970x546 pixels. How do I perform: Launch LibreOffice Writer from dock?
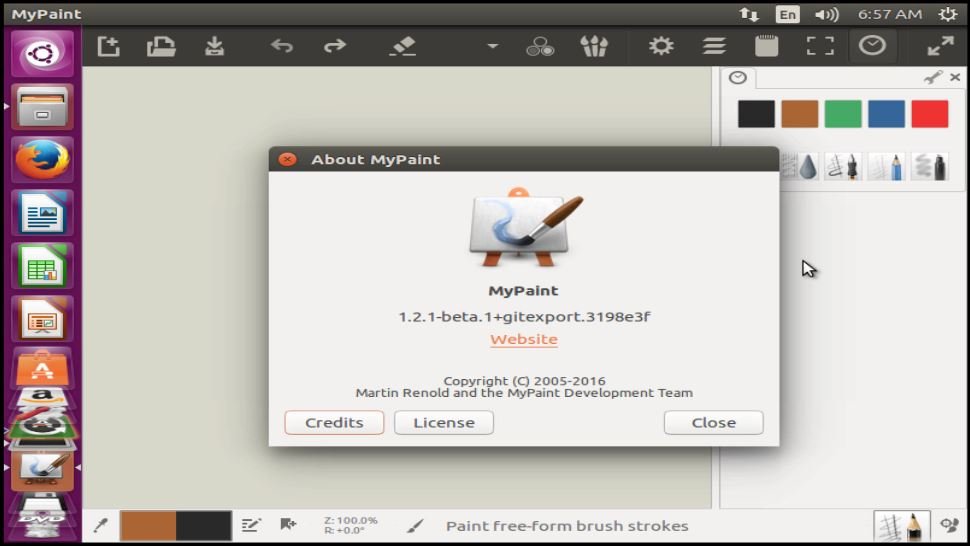click(x=42, y=213)
